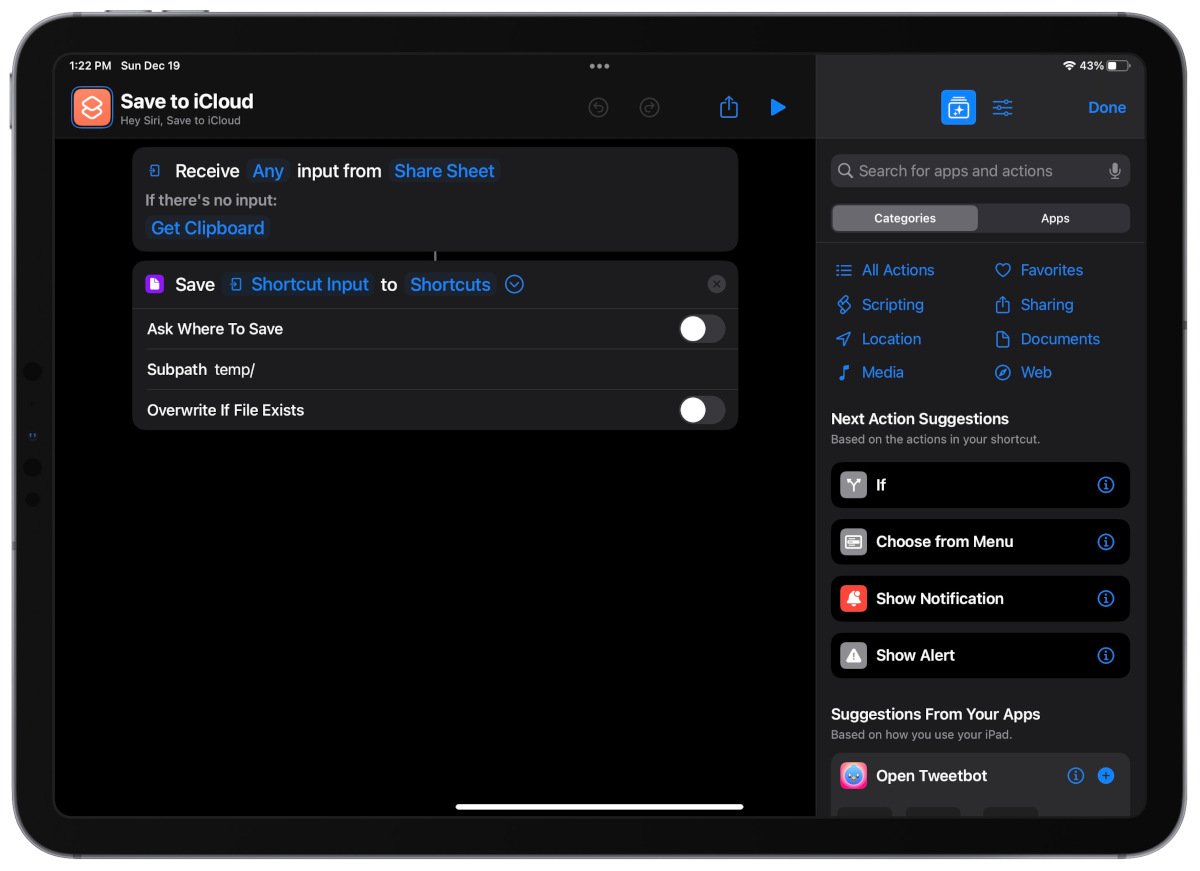Open Documents category

pos(1047,339)
